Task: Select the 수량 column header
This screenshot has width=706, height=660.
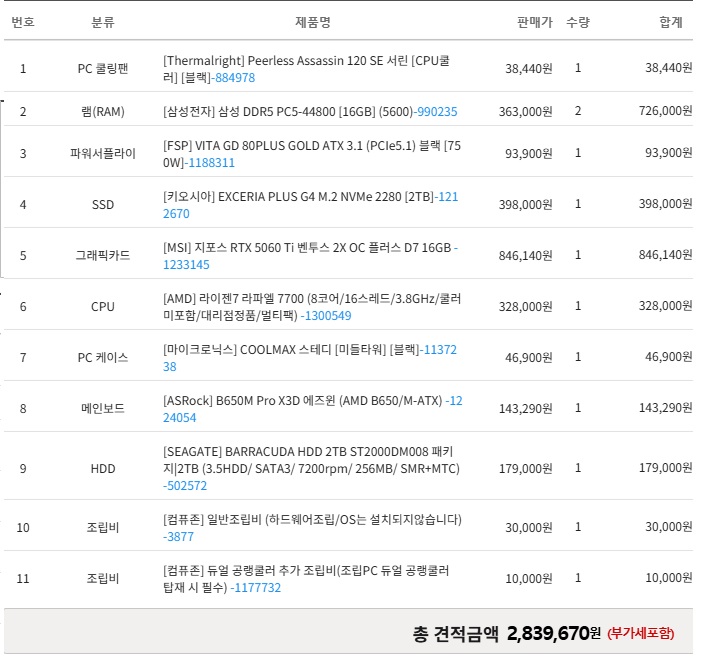Action: point(578,22)
